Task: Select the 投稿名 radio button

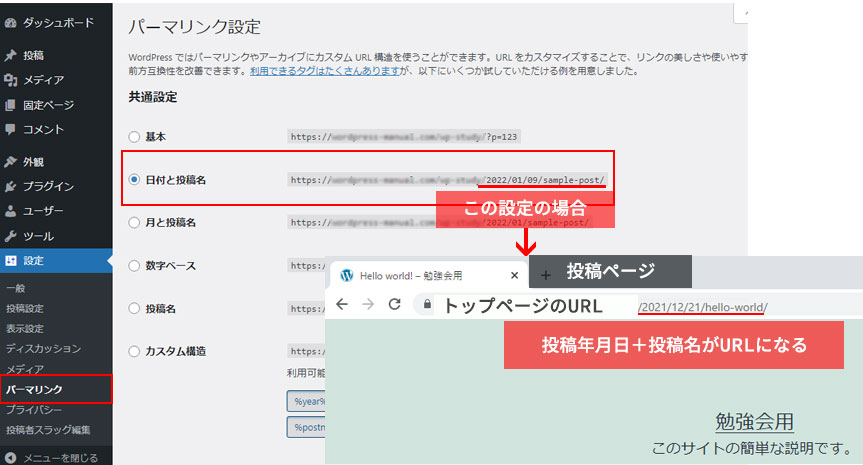Action: click(x=134, y=308)
